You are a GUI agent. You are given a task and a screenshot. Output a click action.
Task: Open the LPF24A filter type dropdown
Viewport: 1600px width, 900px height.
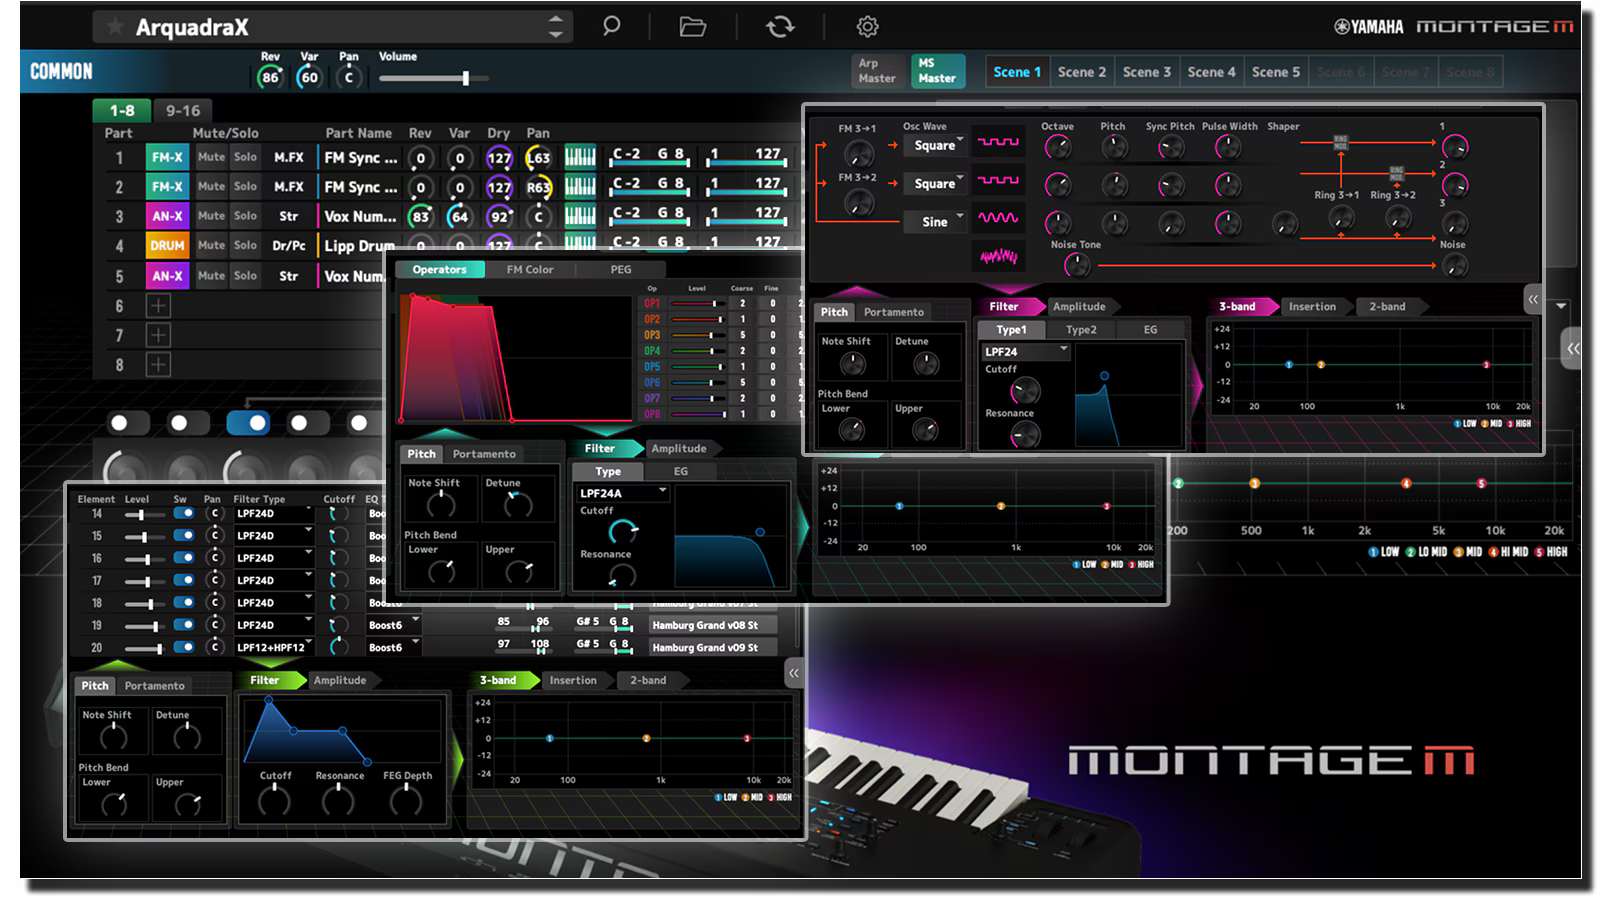point(622,493)
